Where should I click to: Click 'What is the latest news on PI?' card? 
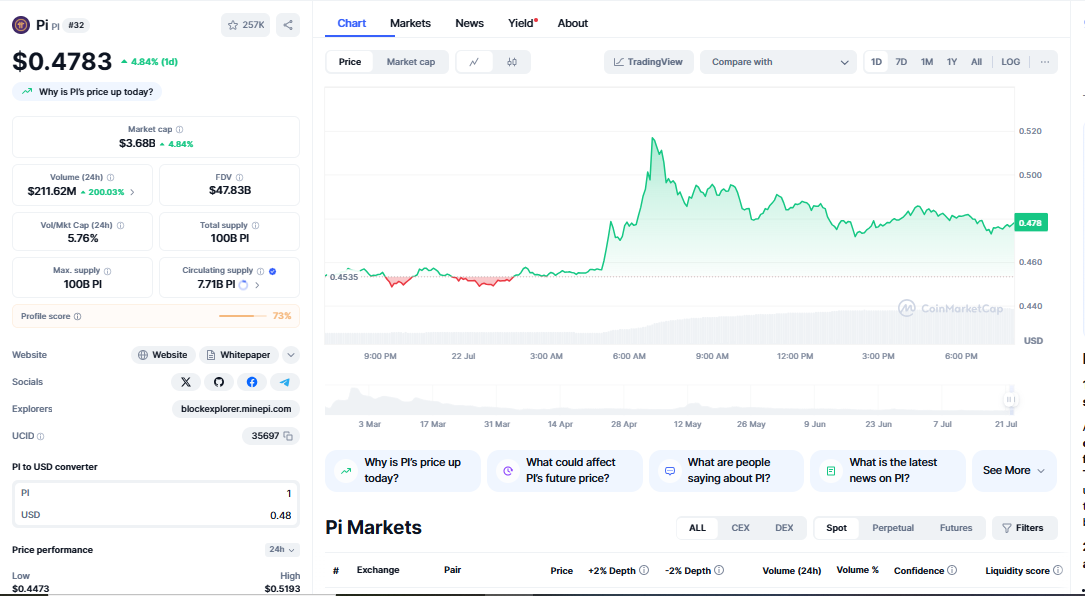pyautogui.click(x=888, y=471)
